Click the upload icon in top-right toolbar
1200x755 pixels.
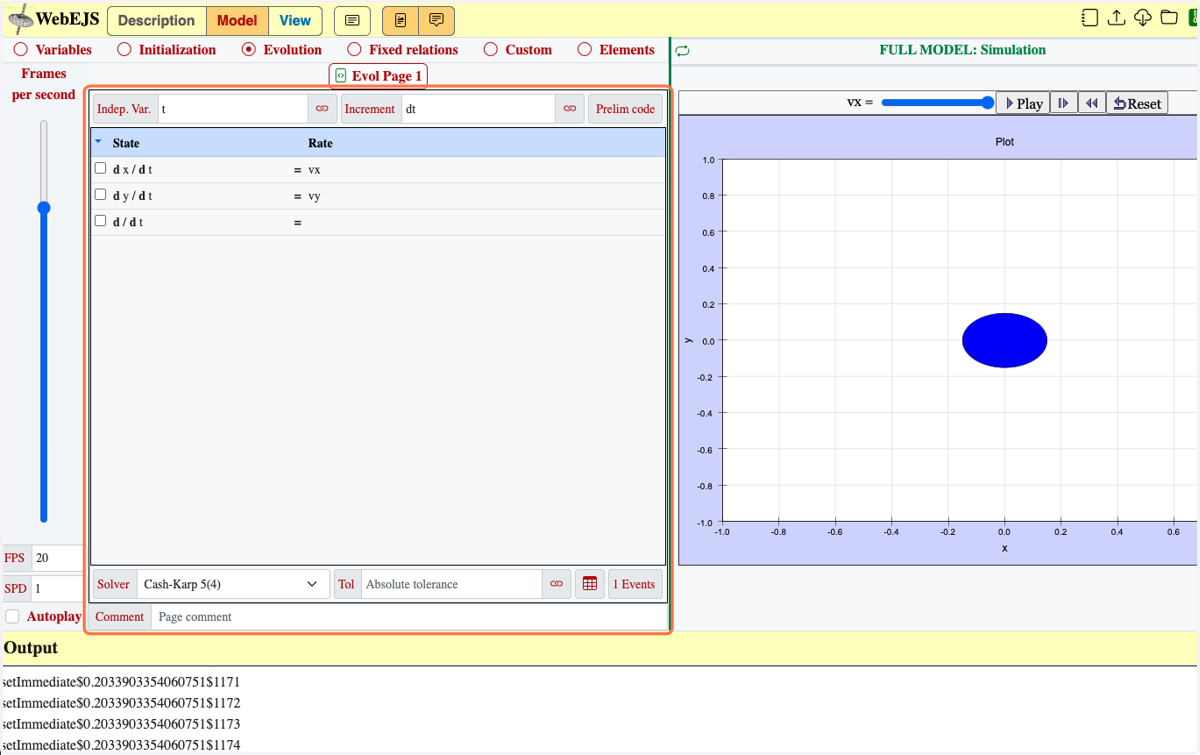(x=1116, y=18)
